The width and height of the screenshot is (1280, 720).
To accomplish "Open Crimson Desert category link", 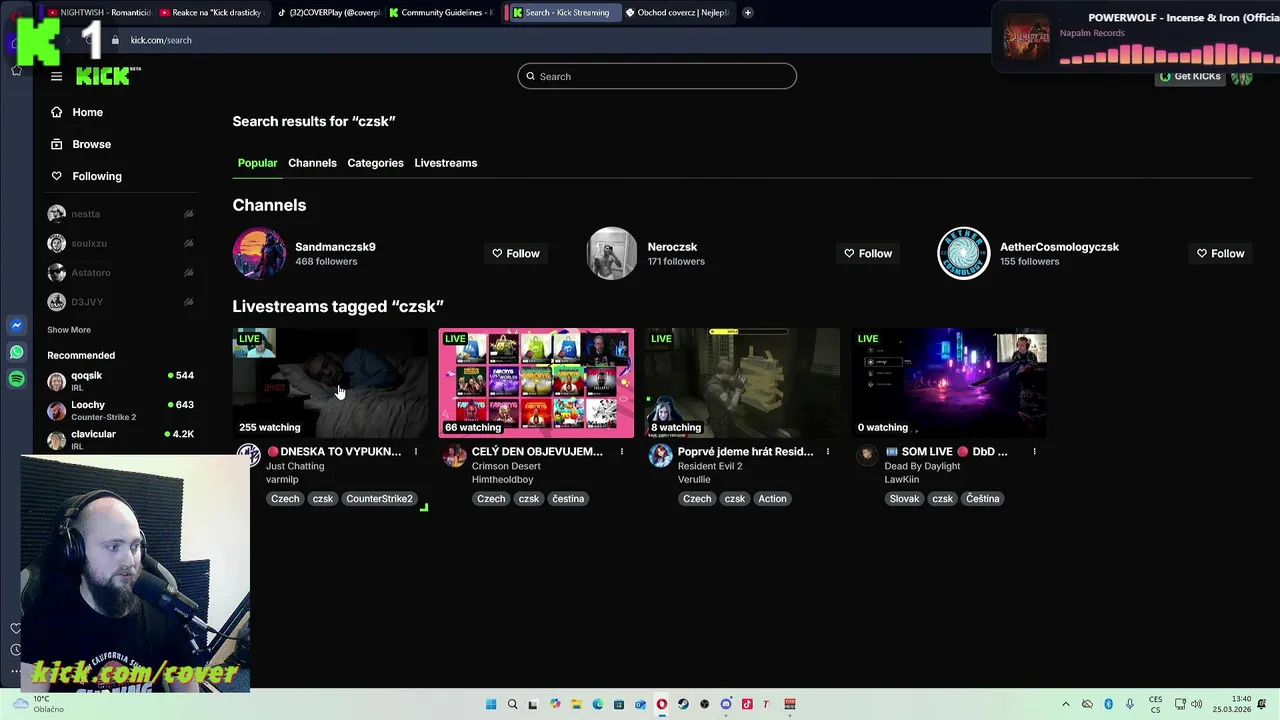I will pyautogui.click(x=506, y=466).
